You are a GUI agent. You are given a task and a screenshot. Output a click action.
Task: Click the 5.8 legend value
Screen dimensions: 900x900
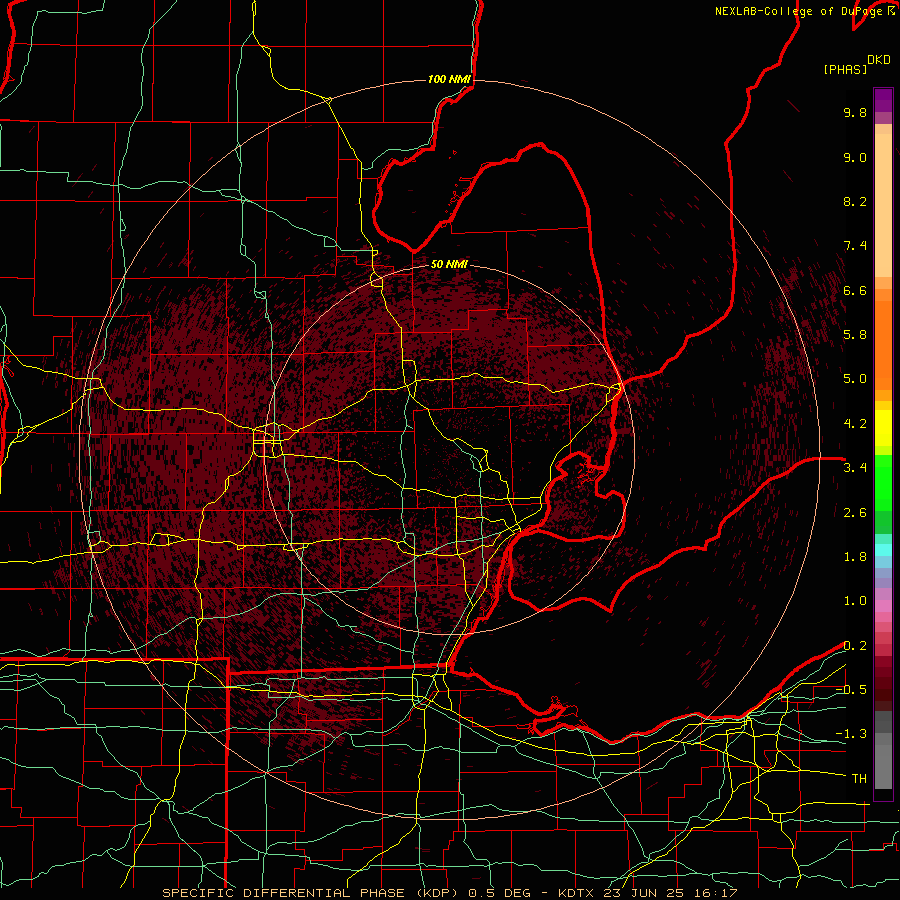point(855,335)
